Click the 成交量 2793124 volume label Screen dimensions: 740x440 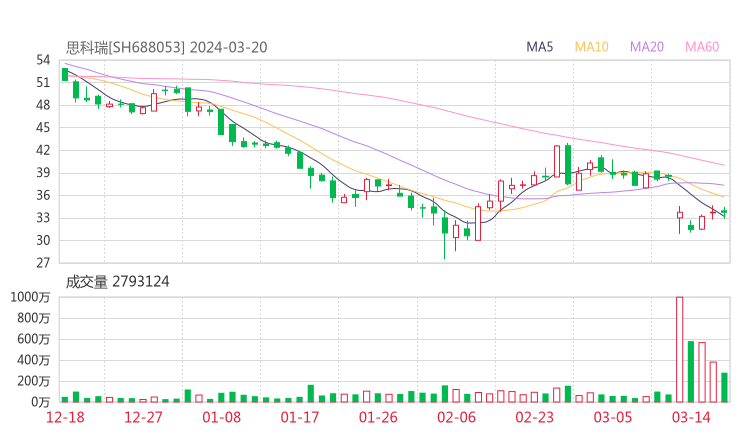coord(117,282)
